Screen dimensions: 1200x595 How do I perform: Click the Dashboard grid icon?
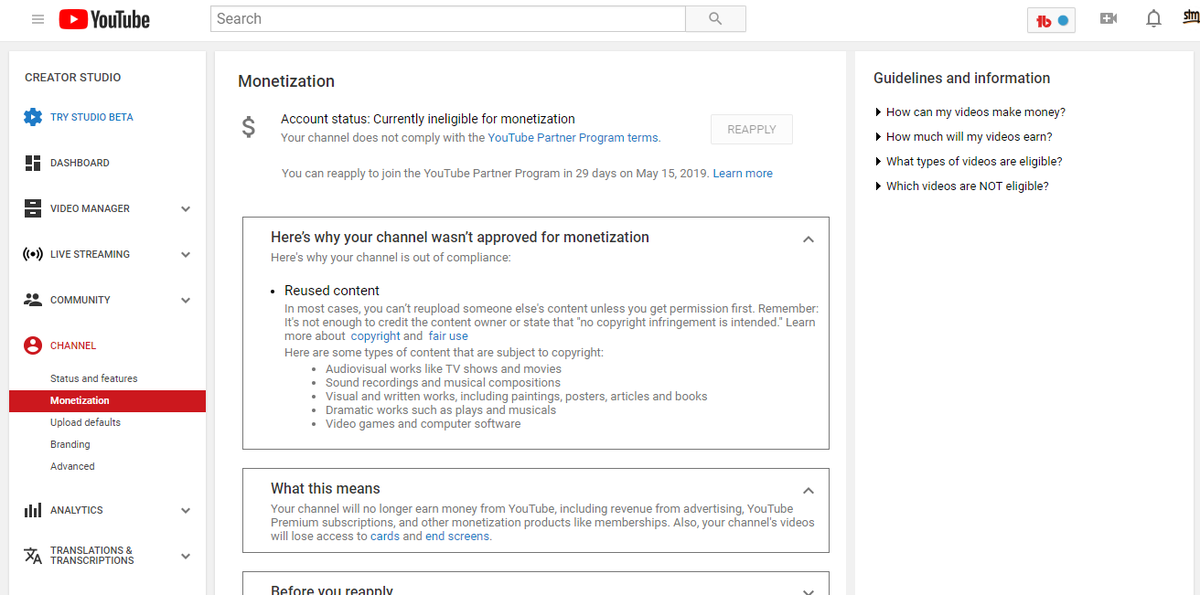coord(33,163)
